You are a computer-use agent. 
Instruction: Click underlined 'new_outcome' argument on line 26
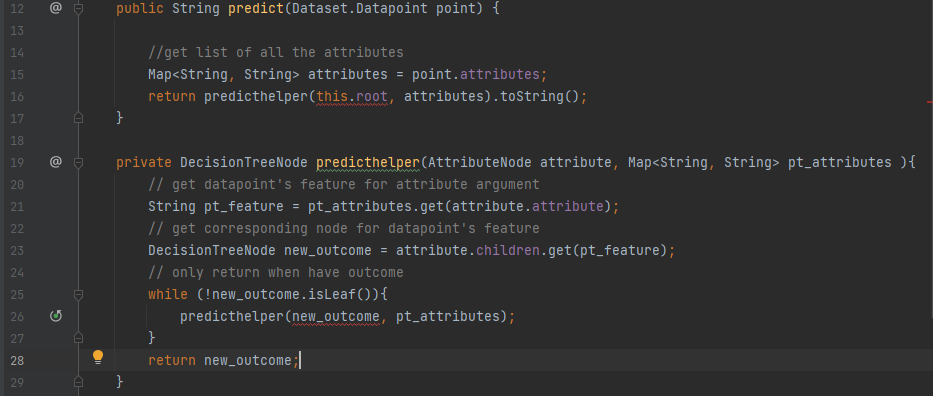(x=336, y=316)
